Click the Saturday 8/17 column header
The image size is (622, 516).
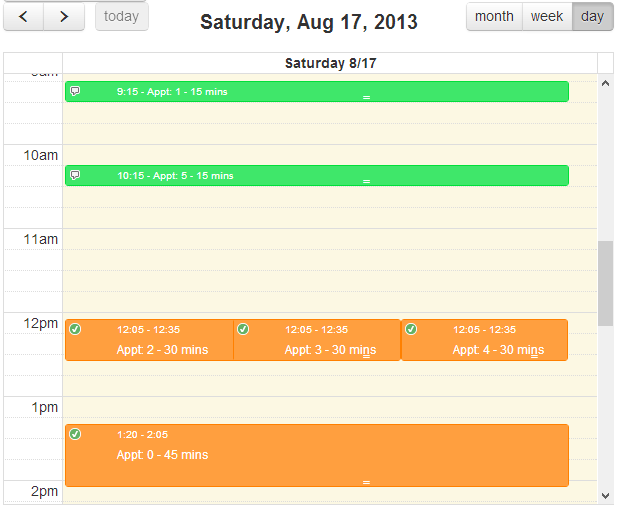pyautogui.click(x=330, y=63)
